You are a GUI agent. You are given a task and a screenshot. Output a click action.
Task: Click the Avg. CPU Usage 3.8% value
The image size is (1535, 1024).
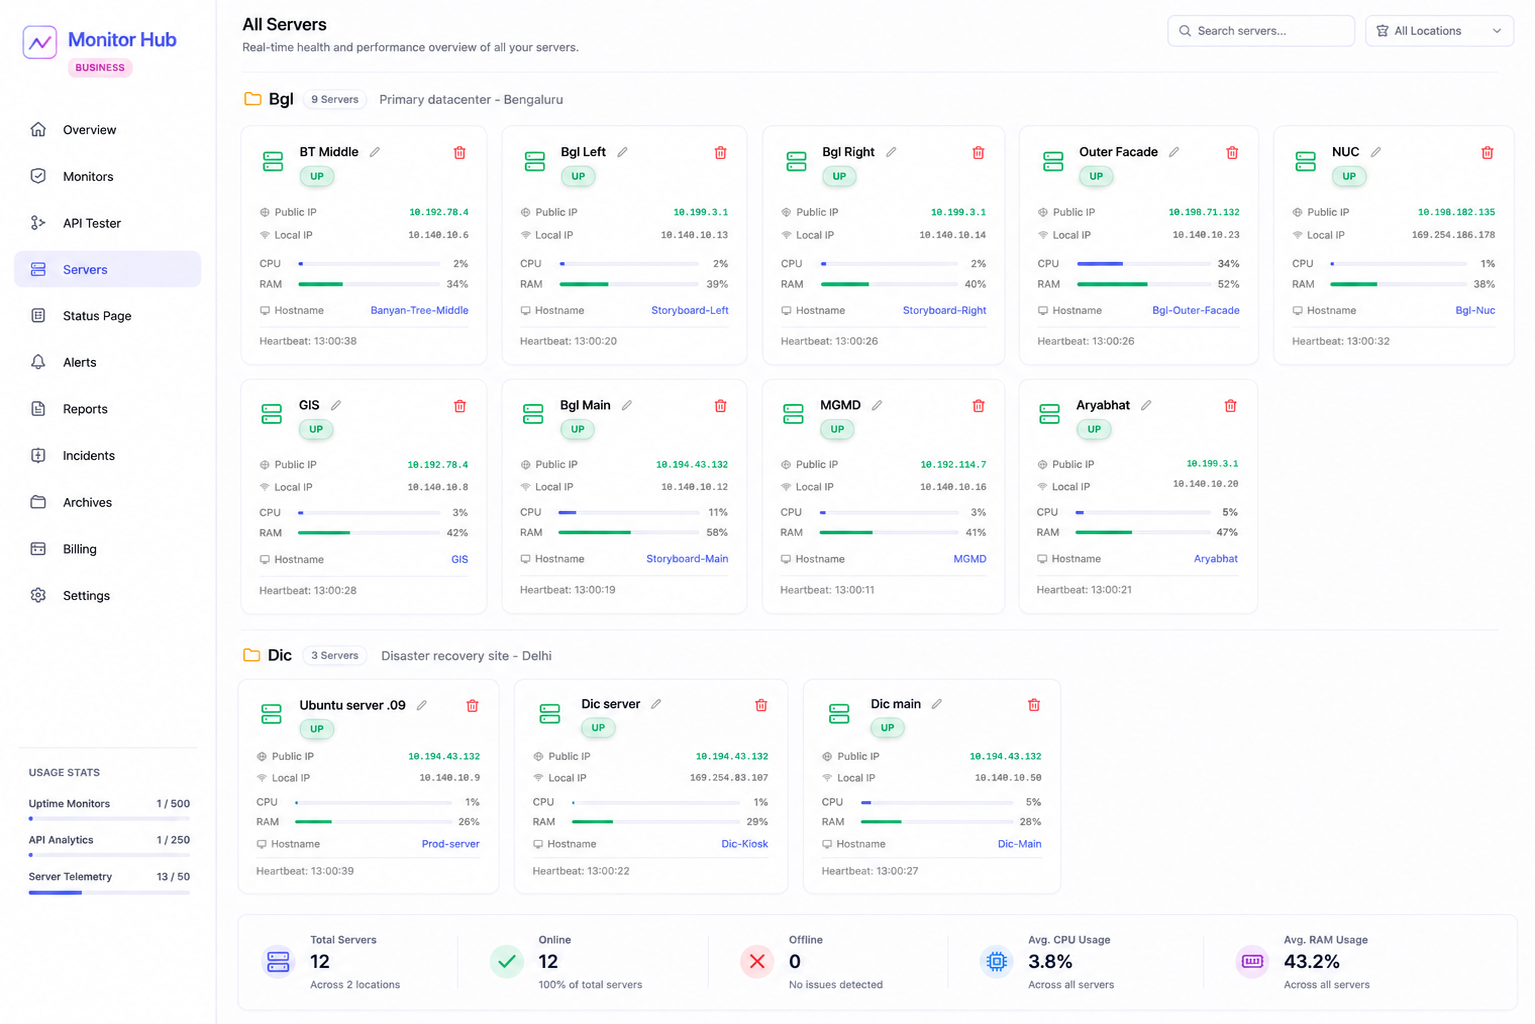(1050, 962)
